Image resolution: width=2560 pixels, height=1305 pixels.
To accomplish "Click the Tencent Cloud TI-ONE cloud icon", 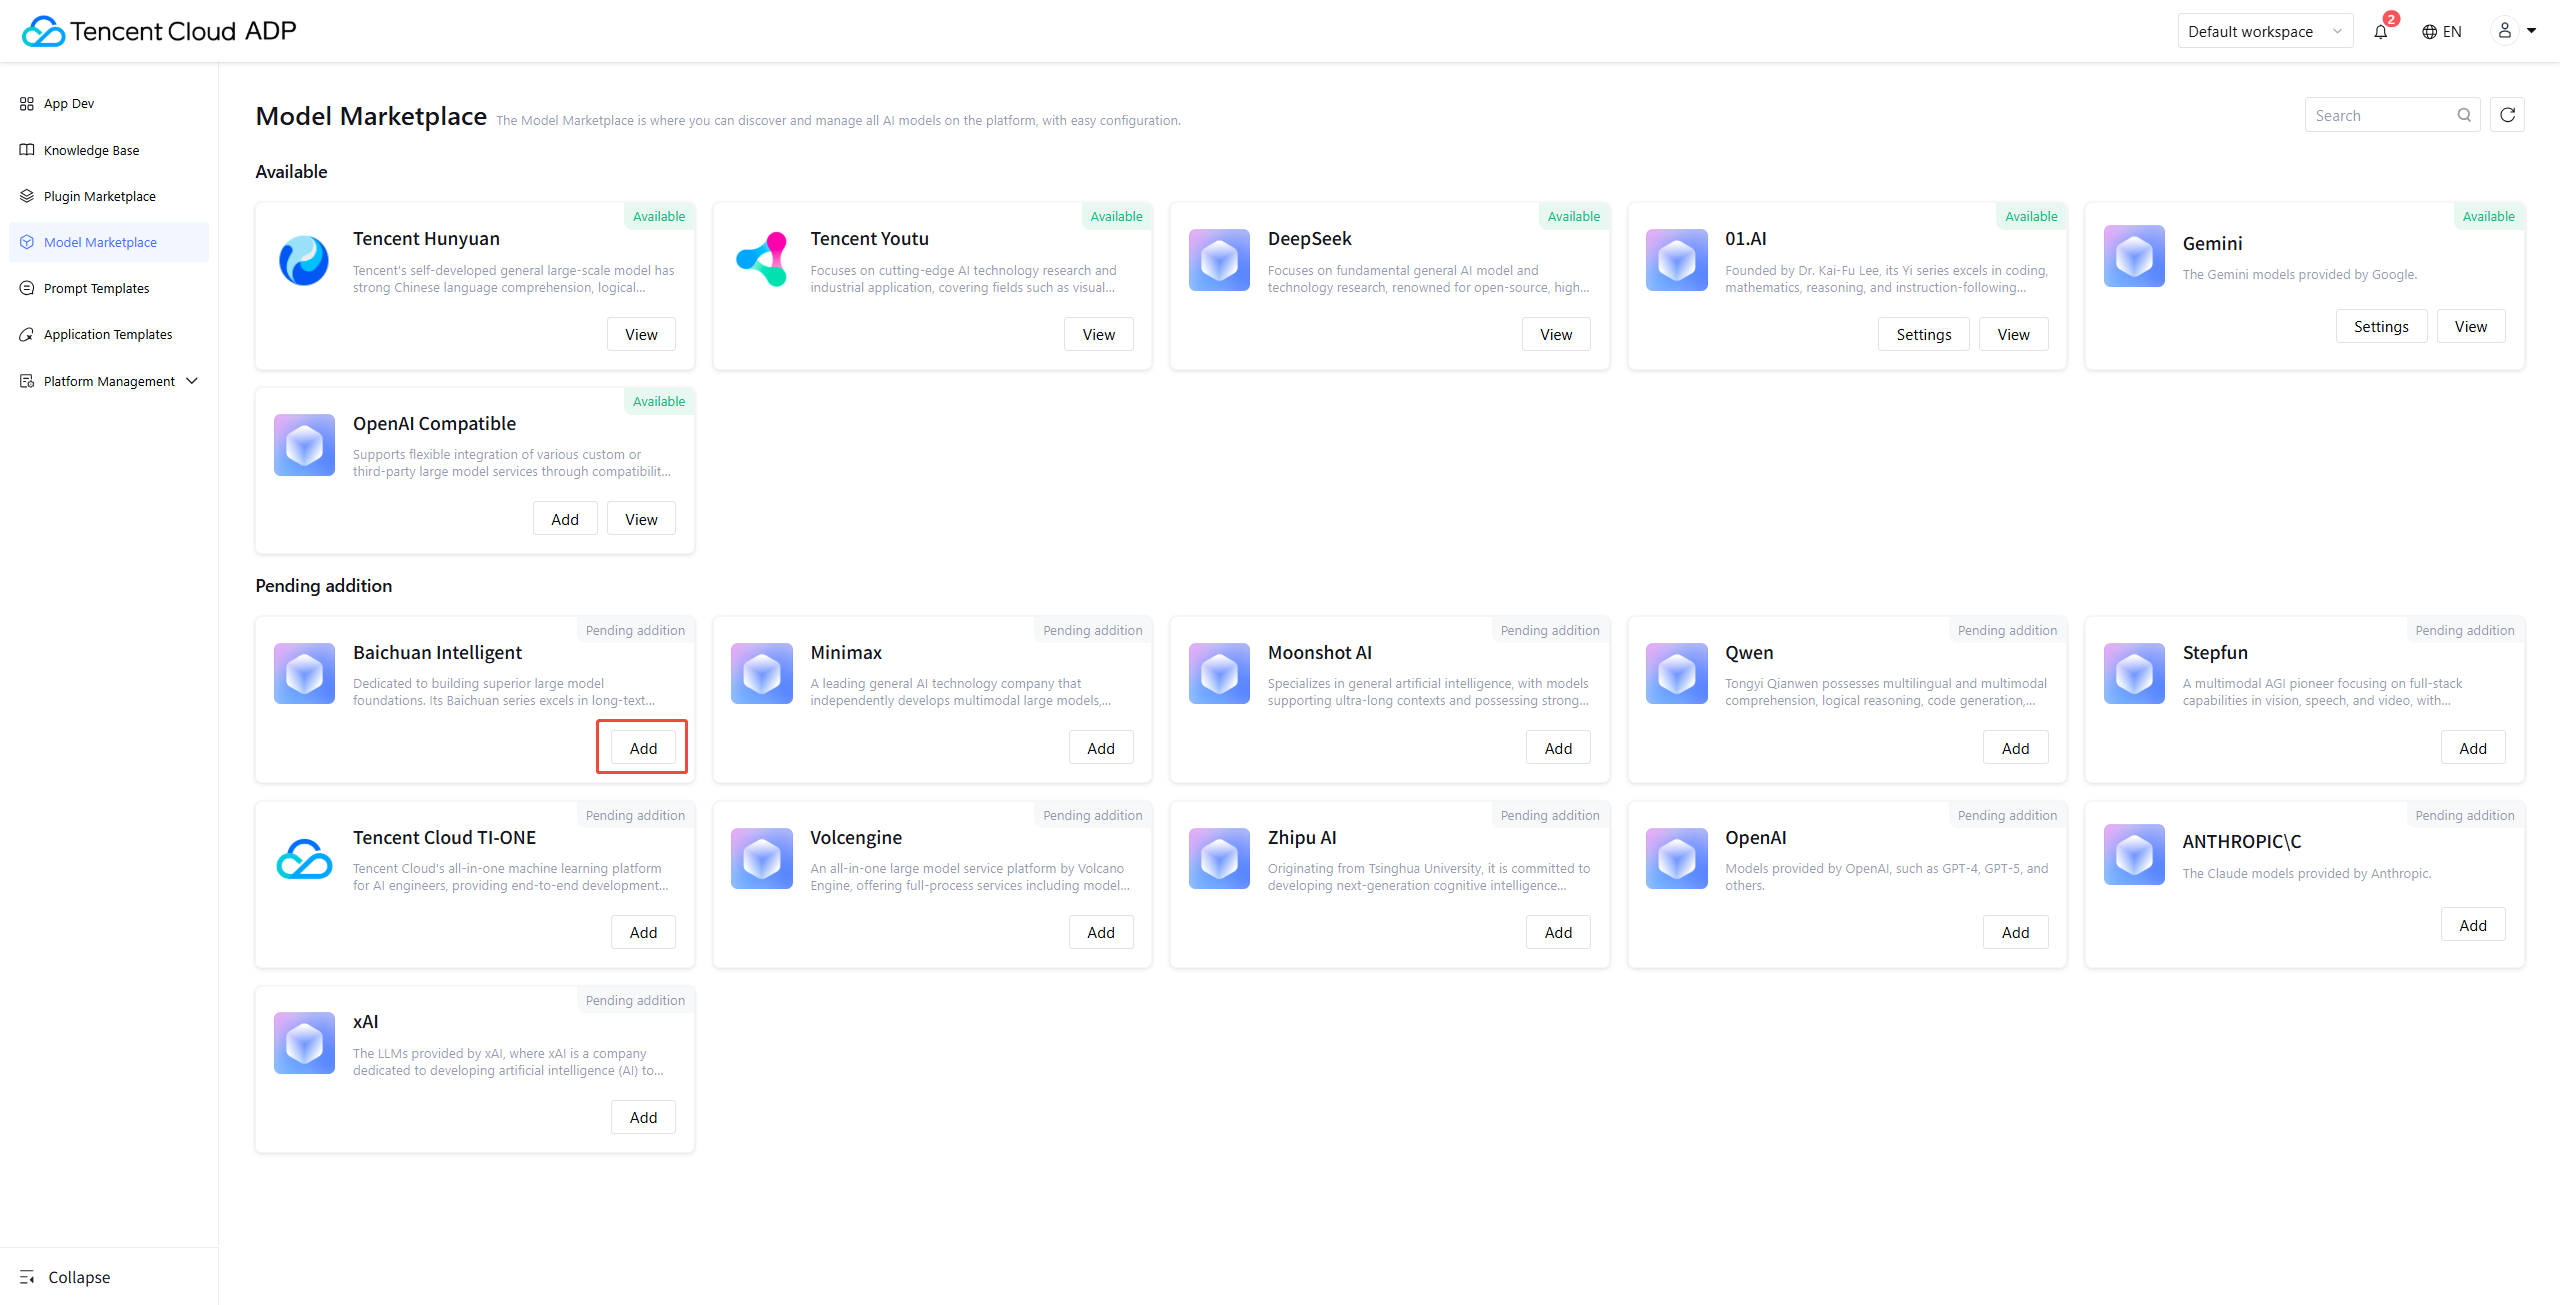I will [304, 859].
